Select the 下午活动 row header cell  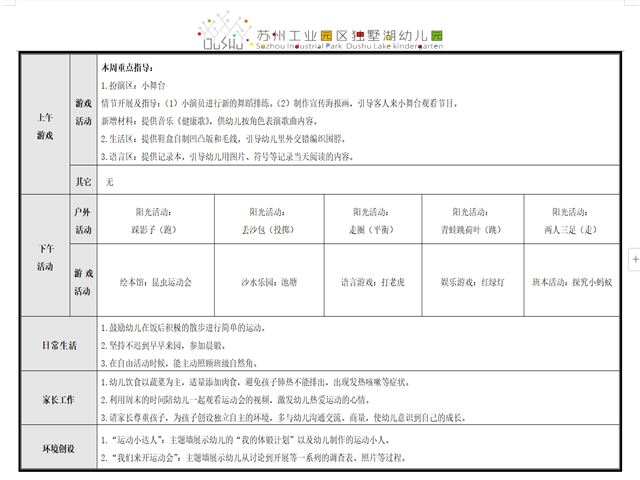(45, 259)
